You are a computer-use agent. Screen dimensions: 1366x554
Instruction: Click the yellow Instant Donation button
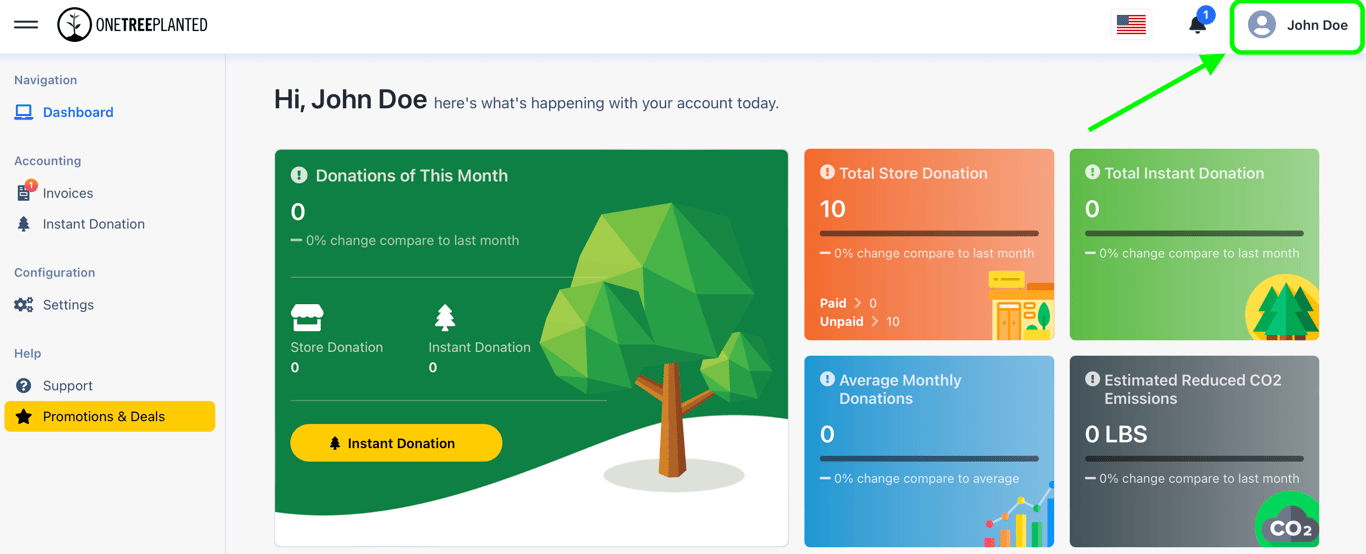click(x=396, y=443)
